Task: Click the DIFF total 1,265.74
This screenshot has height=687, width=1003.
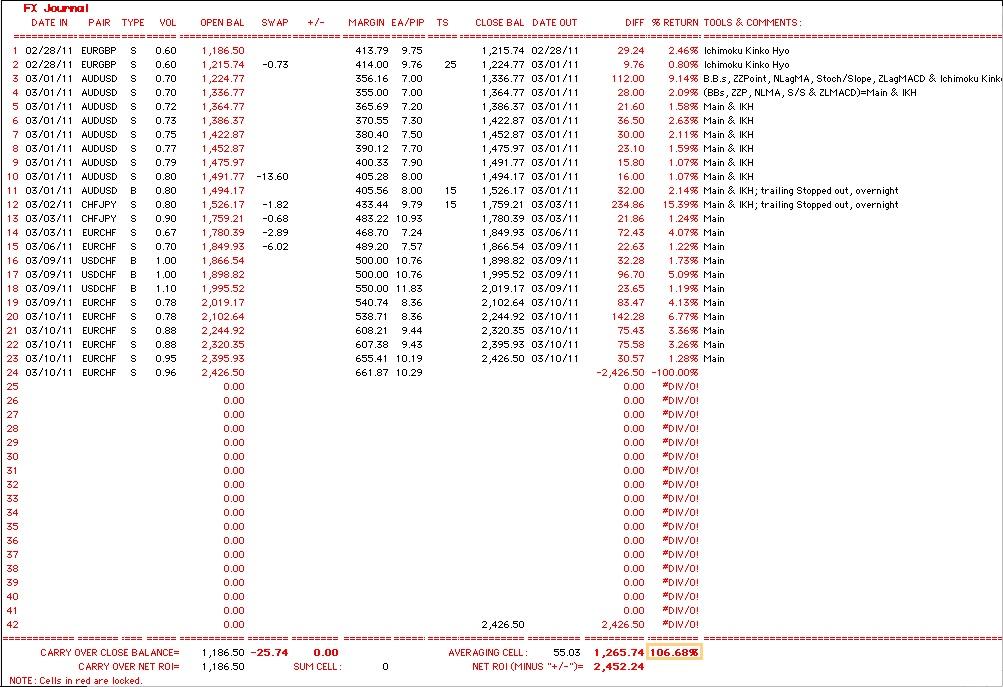Action: click(619, 653)
